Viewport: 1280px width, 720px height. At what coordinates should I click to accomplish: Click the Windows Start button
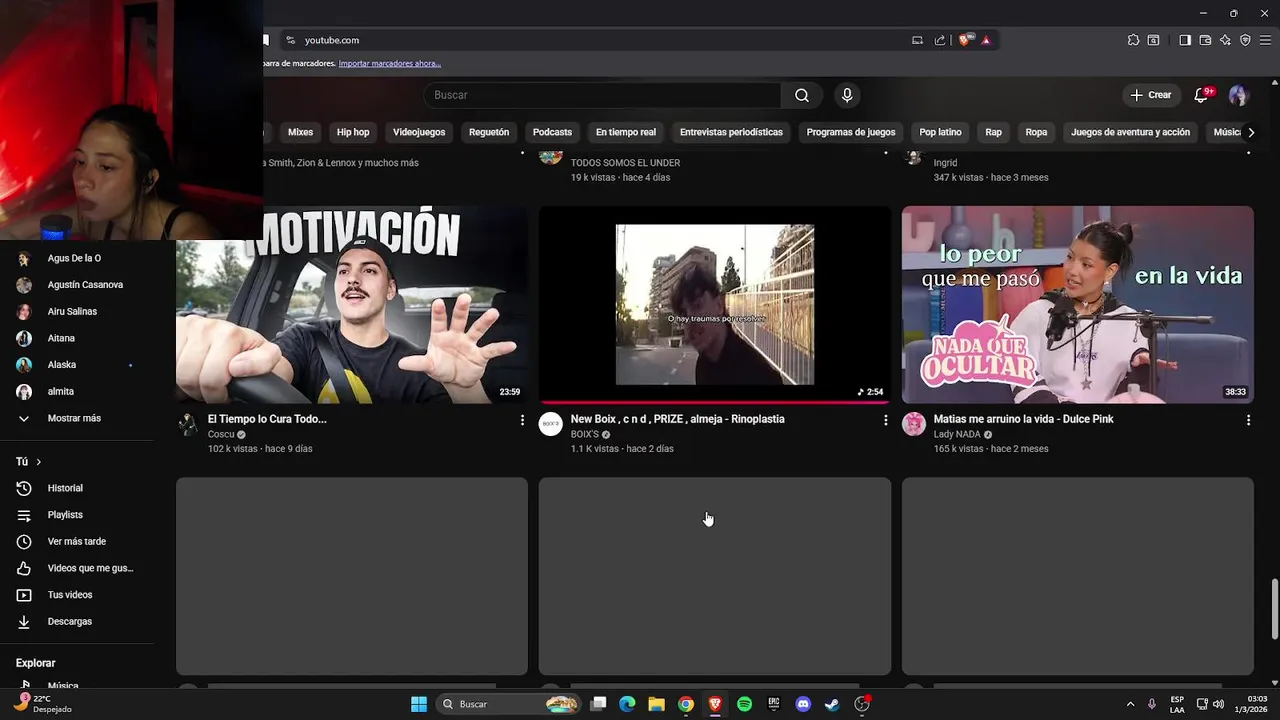tap(419, 704)
